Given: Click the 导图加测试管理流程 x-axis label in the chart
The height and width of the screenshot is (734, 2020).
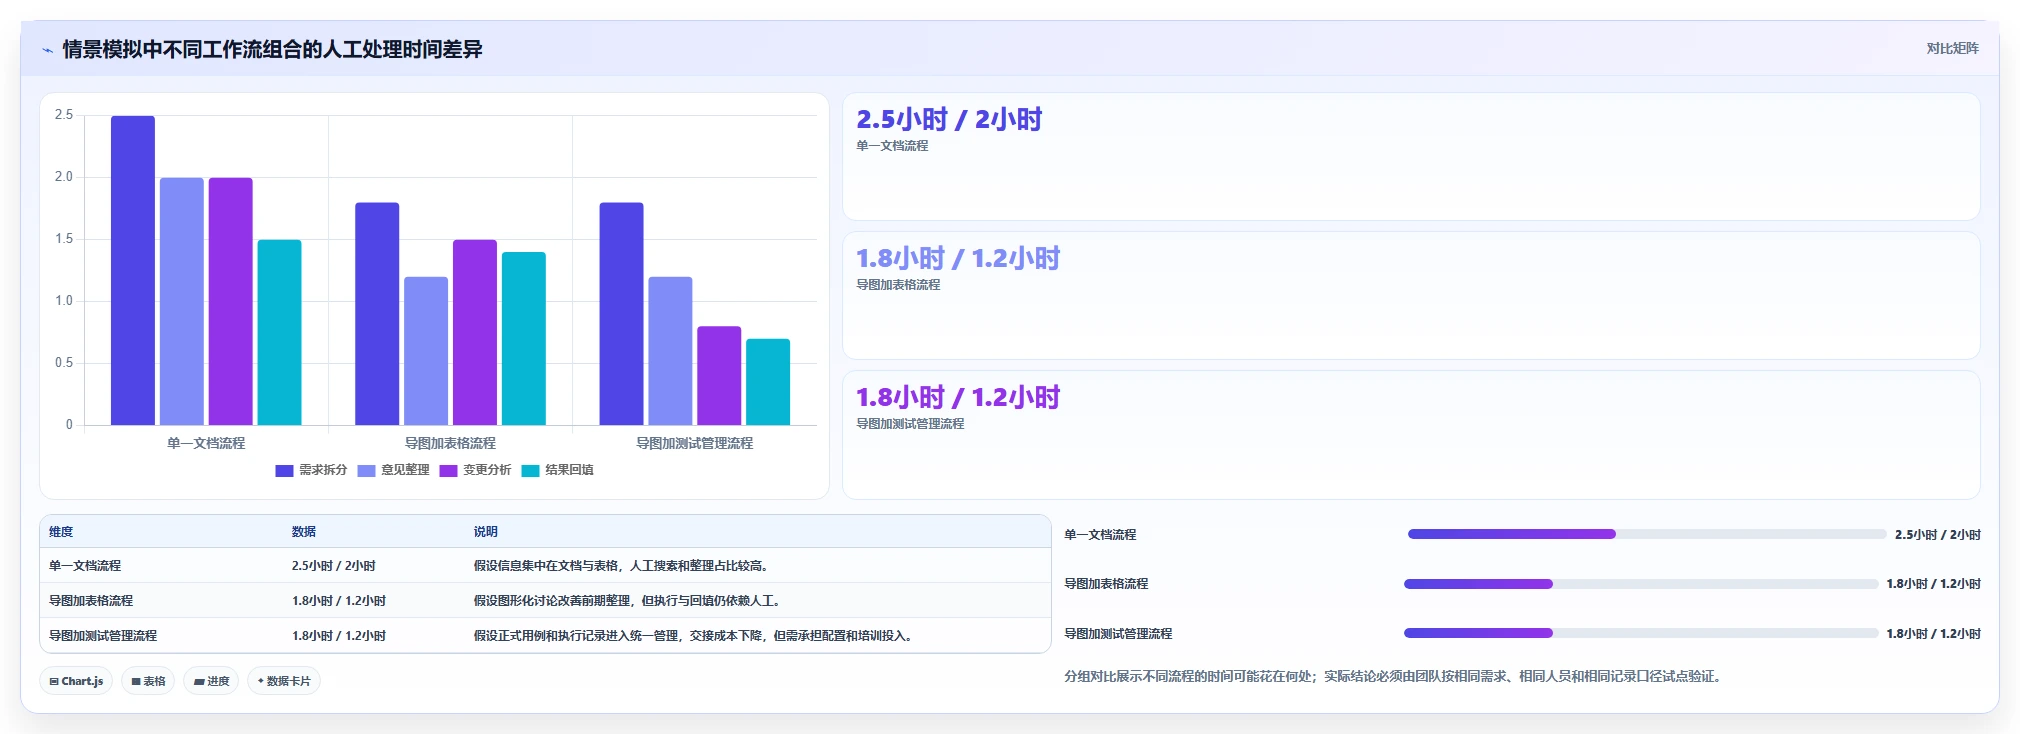Looking at the screenshot, I should coord(695,444).
